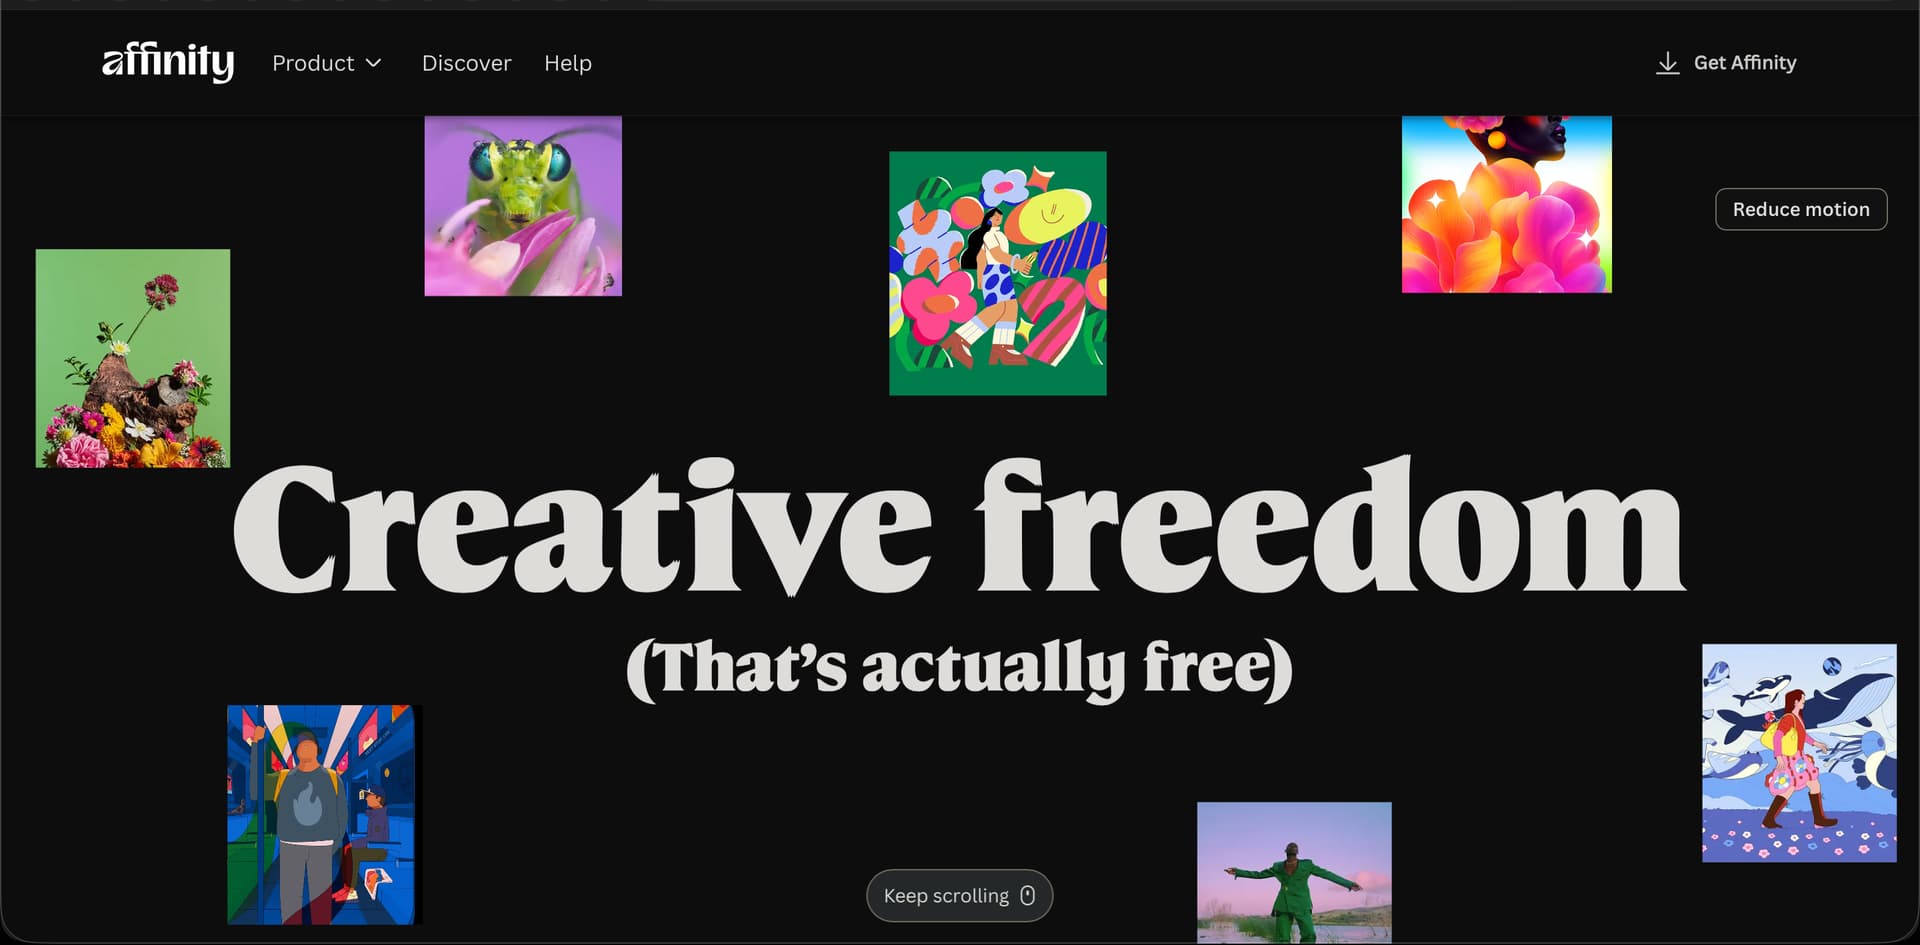
Task: Click the Keep scrolling button
Action: pyautogui.click(x=959, y=895)
